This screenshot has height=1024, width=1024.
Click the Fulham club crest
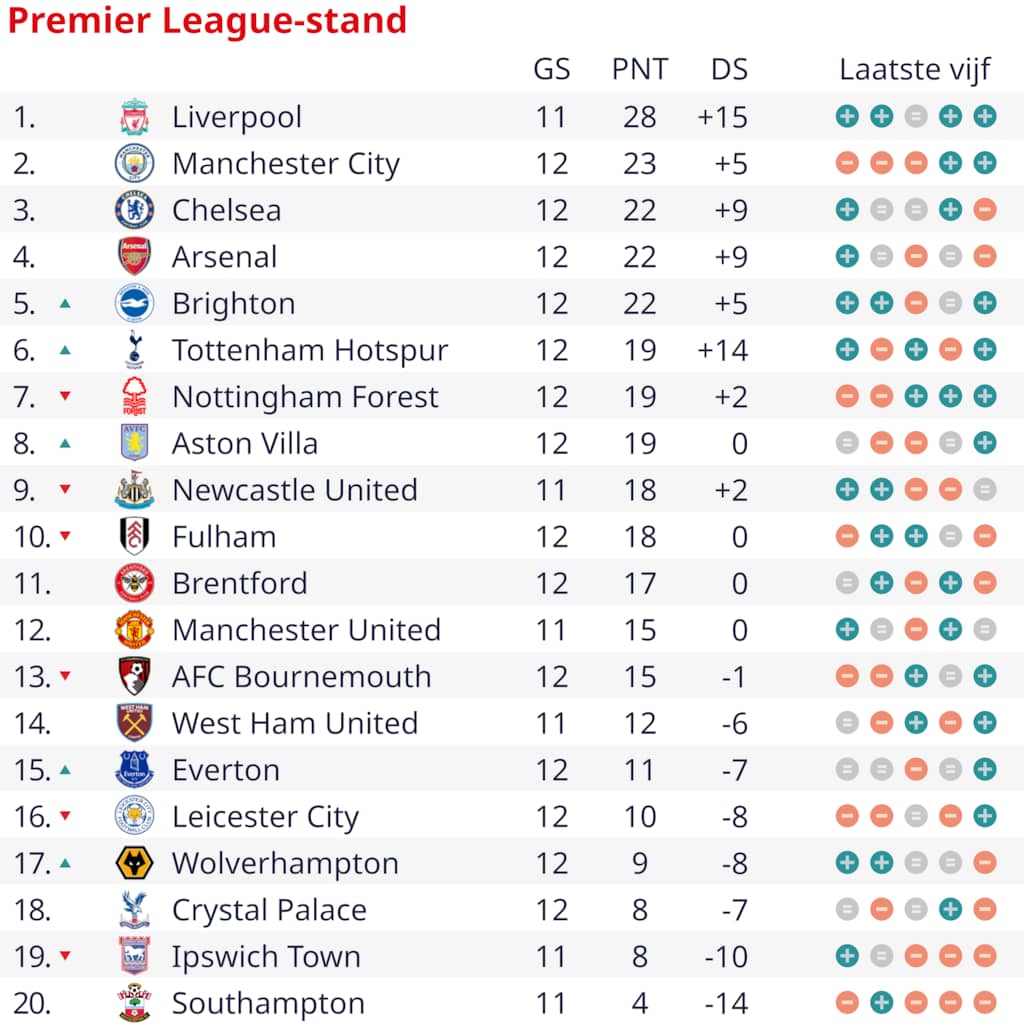(x=135, y=536)
